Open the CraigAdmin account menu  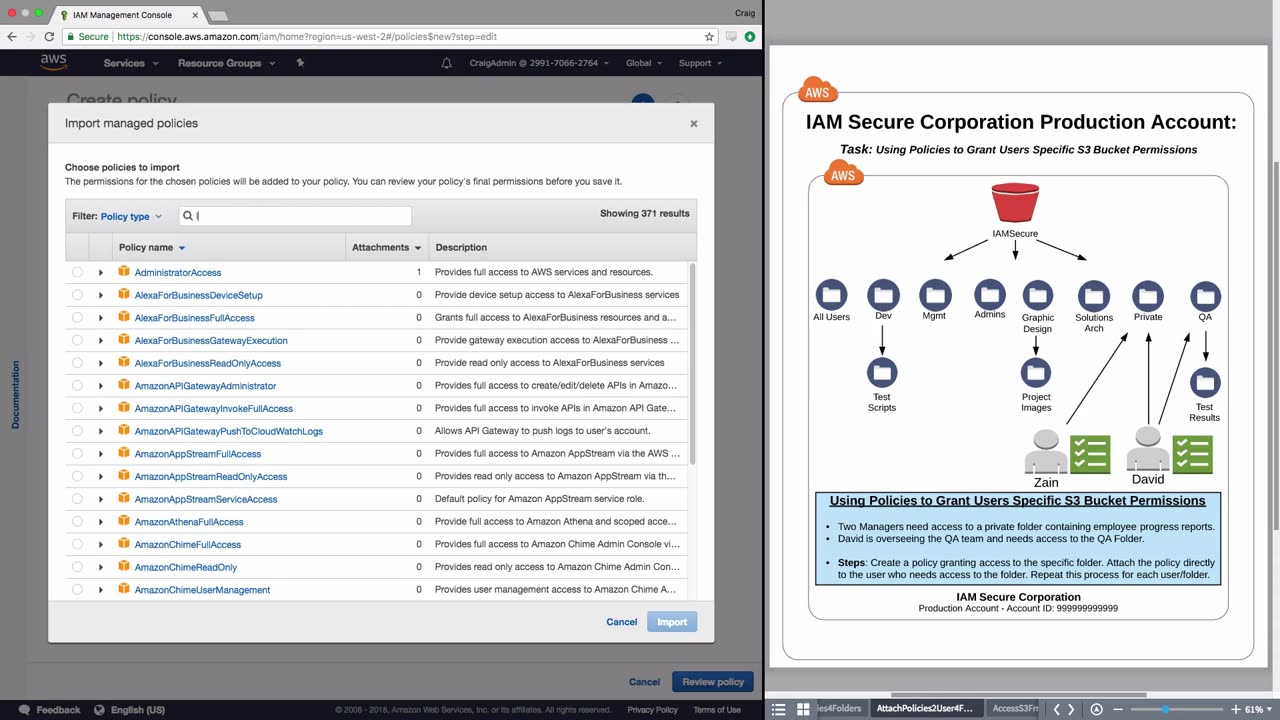540,63
